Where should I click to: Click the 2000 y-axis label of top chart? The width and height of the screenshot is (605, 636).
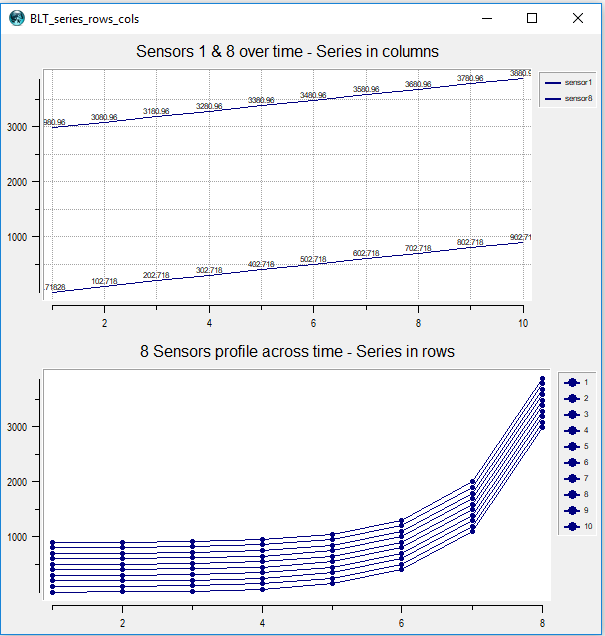point(17,182)
